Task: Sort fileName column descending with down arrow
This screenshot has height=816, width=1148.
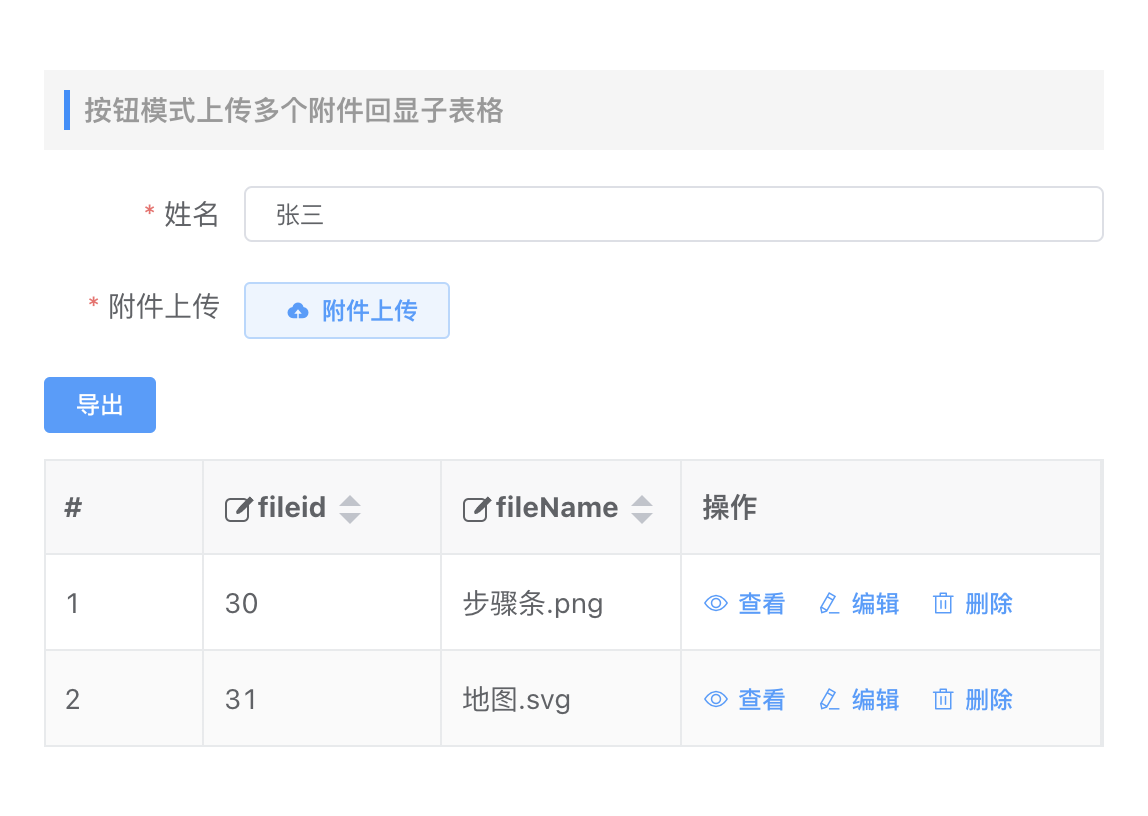Action: (642, 517)
